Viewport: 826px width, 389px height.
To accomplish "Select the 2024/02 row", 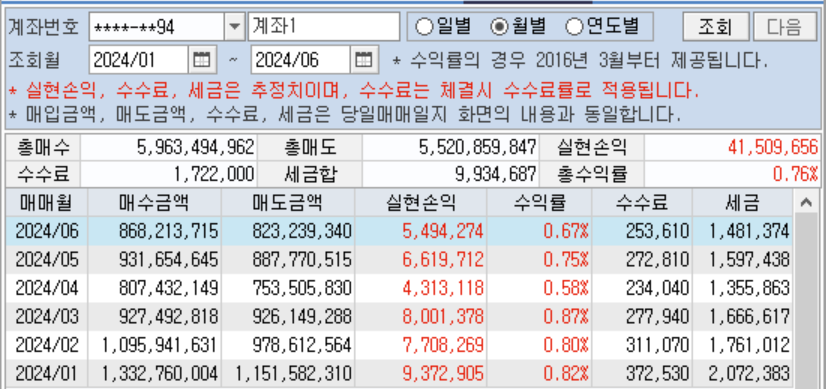I will coord(399,345).
